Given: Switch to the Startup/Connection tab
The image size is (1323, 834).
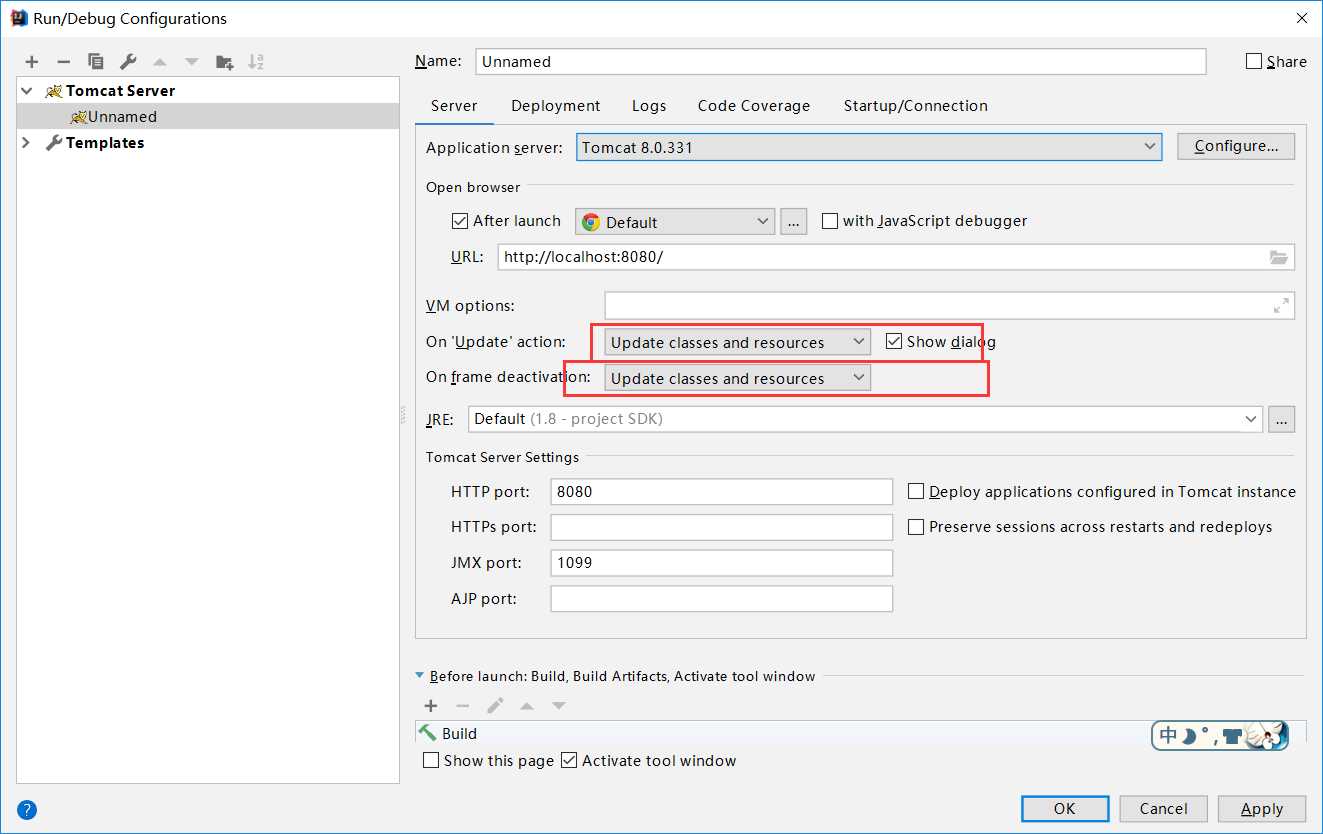Looking at the screenshot, I should 916,106.
